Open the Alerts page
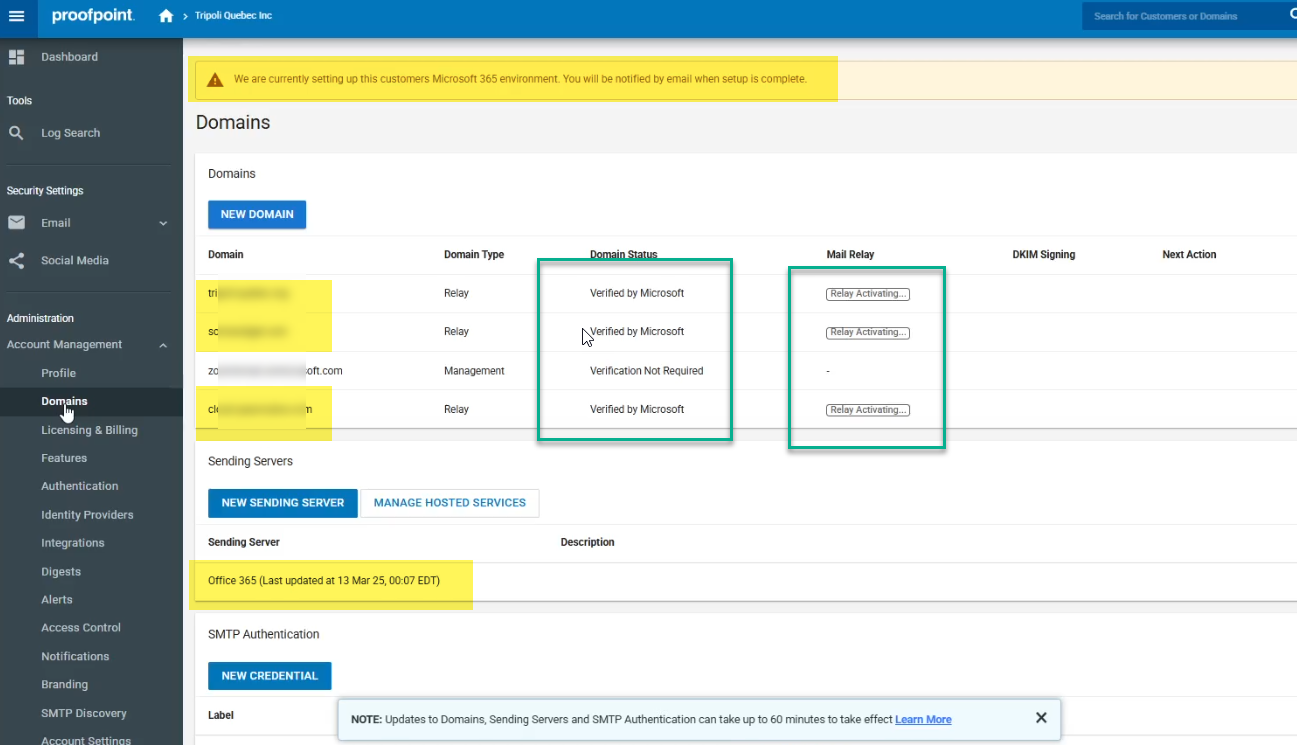The height and width of the screenshot is (745, 1297). point(56,600)
